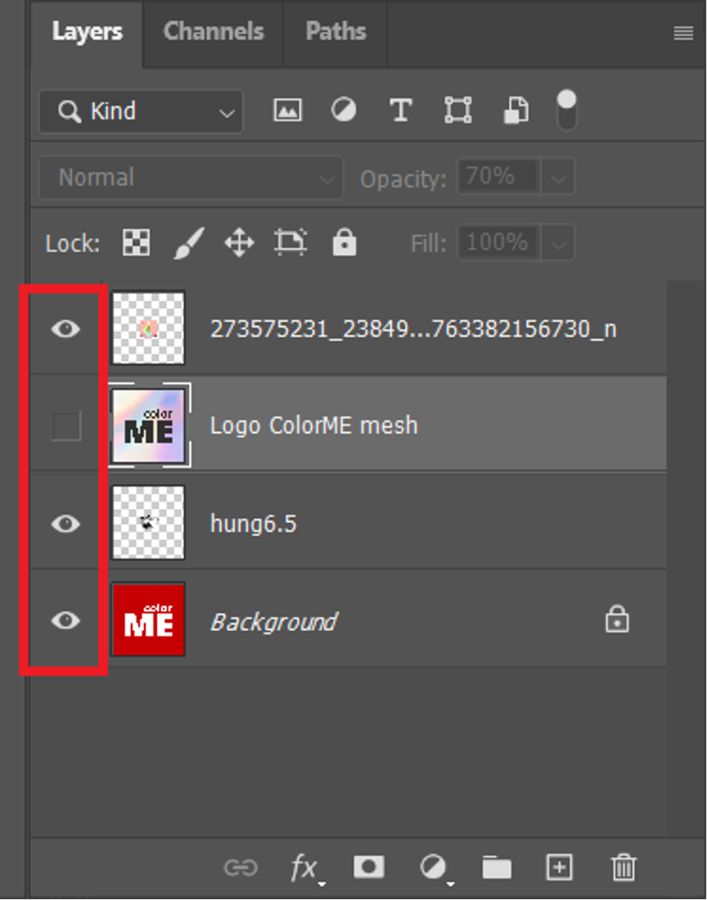Show the Logo ColorME mesh layer
This screenshot has height=900, width=707.
66,426
